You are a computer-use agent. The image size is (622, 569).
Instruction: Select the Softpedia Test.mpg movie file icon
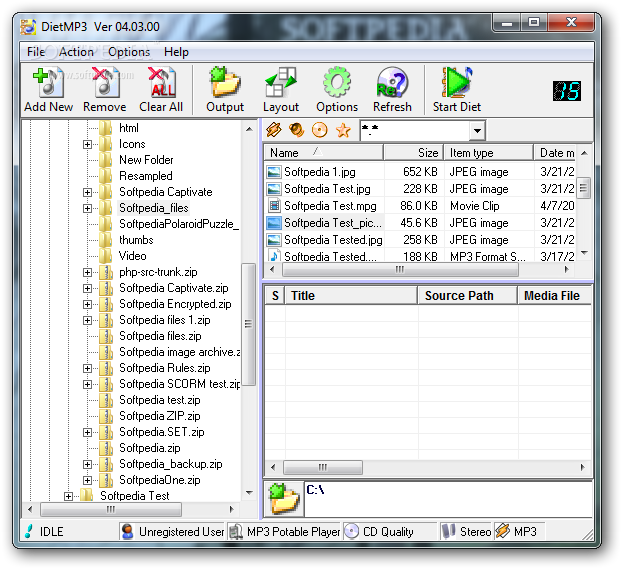(274, 206)
